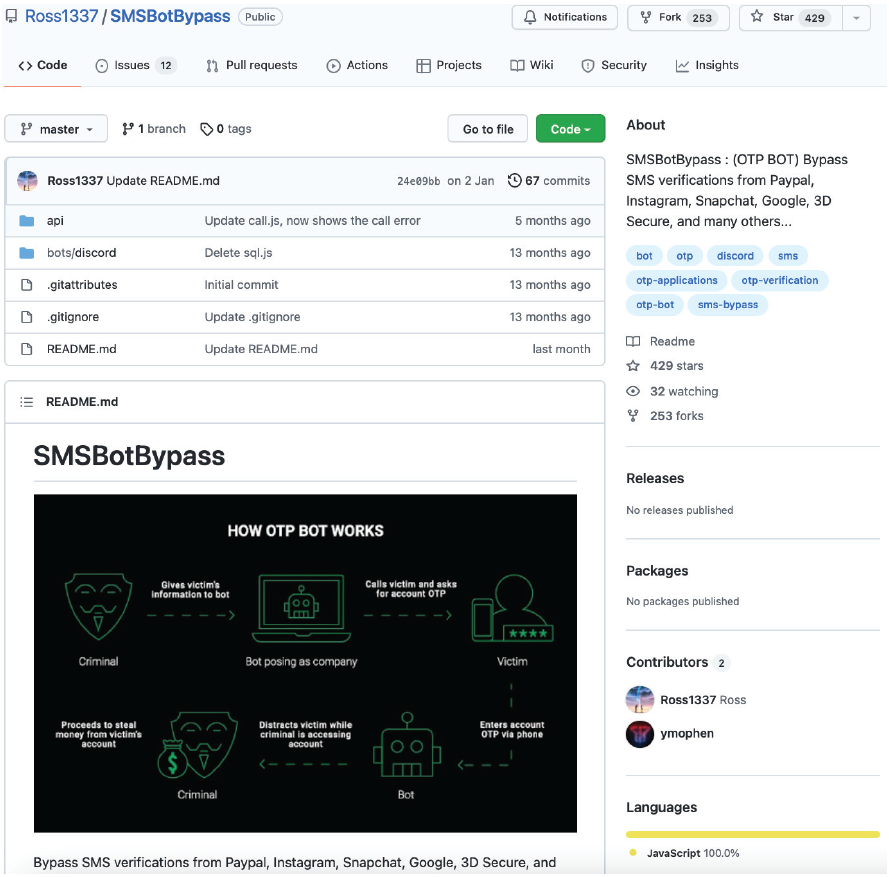The width and height of the screenshot is (889, 877).
Task: Click the Actions play icon
Action: (x=333, y=66)
